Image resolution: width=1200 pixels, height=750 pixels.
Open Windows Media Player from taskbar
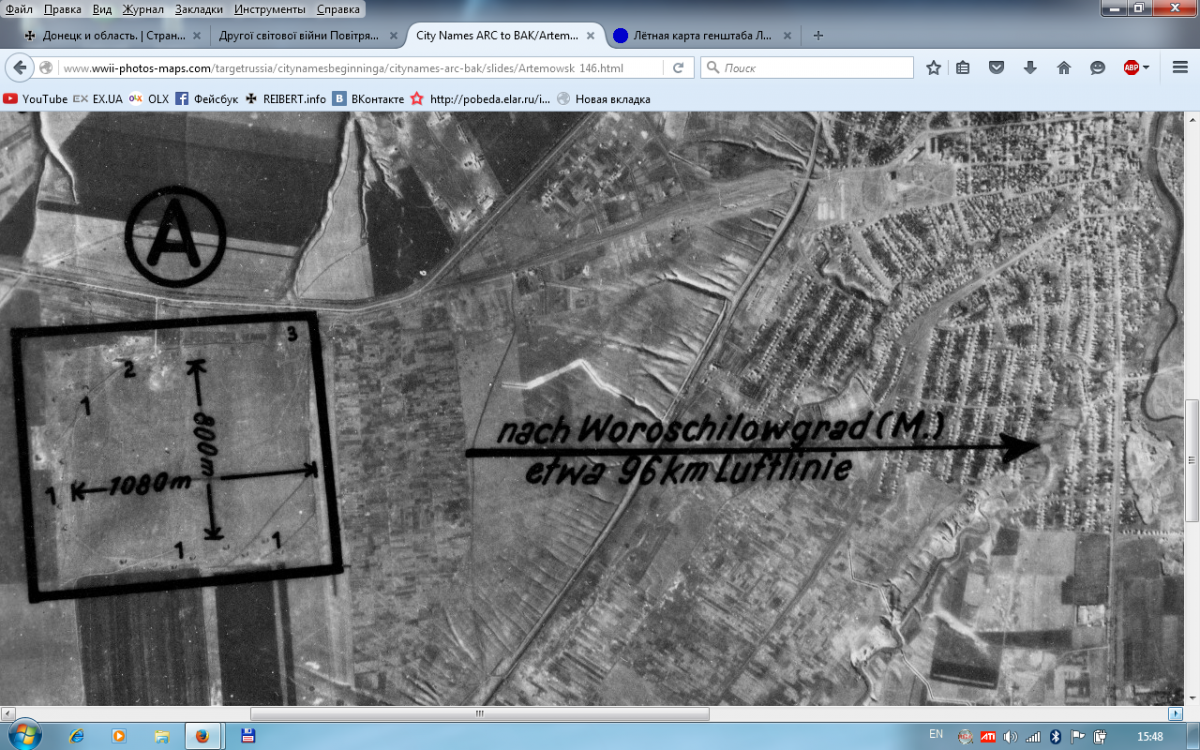point(119,736)
